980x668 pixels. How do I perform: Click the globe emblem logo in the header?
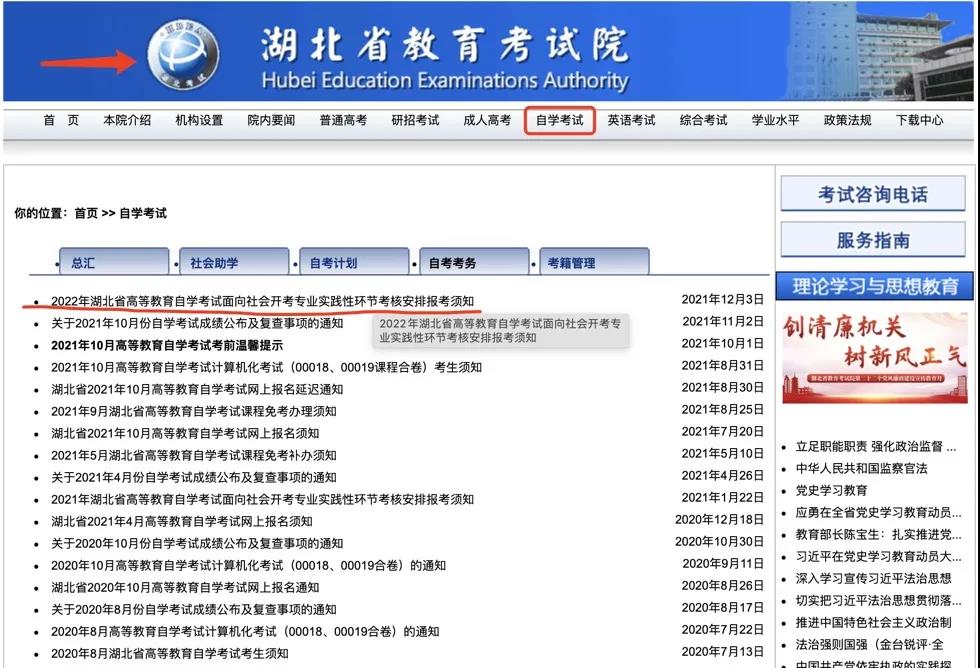(x=183, y=54)
